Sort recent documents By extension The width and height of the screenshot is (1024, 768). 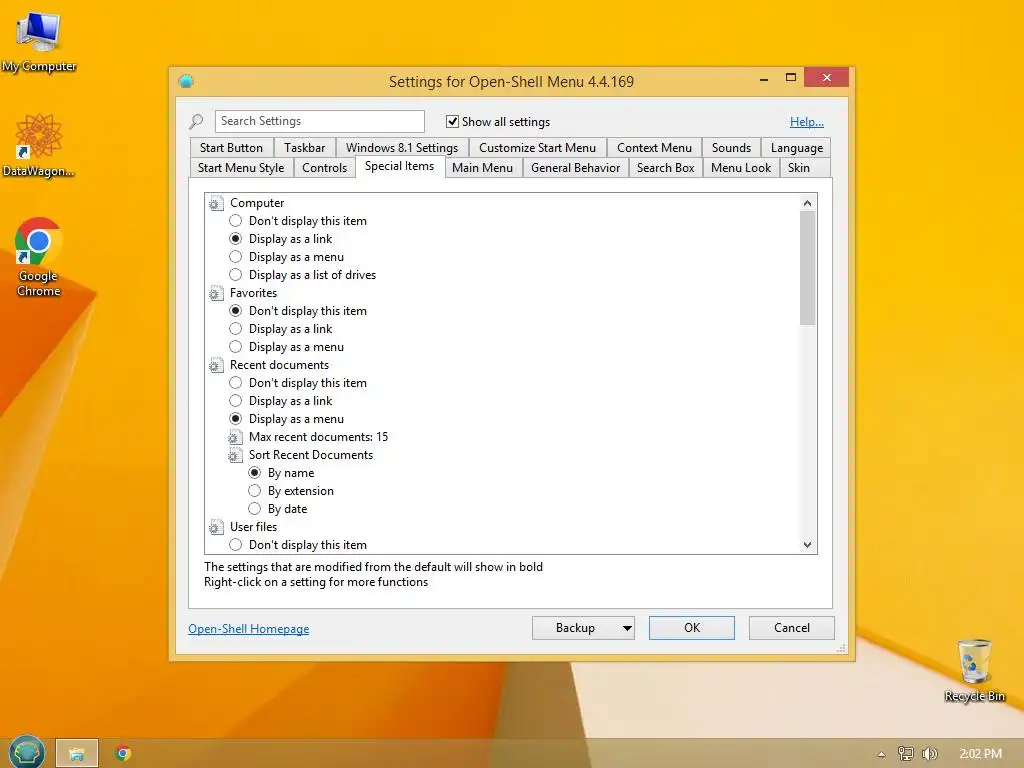[x=255, y=491]
